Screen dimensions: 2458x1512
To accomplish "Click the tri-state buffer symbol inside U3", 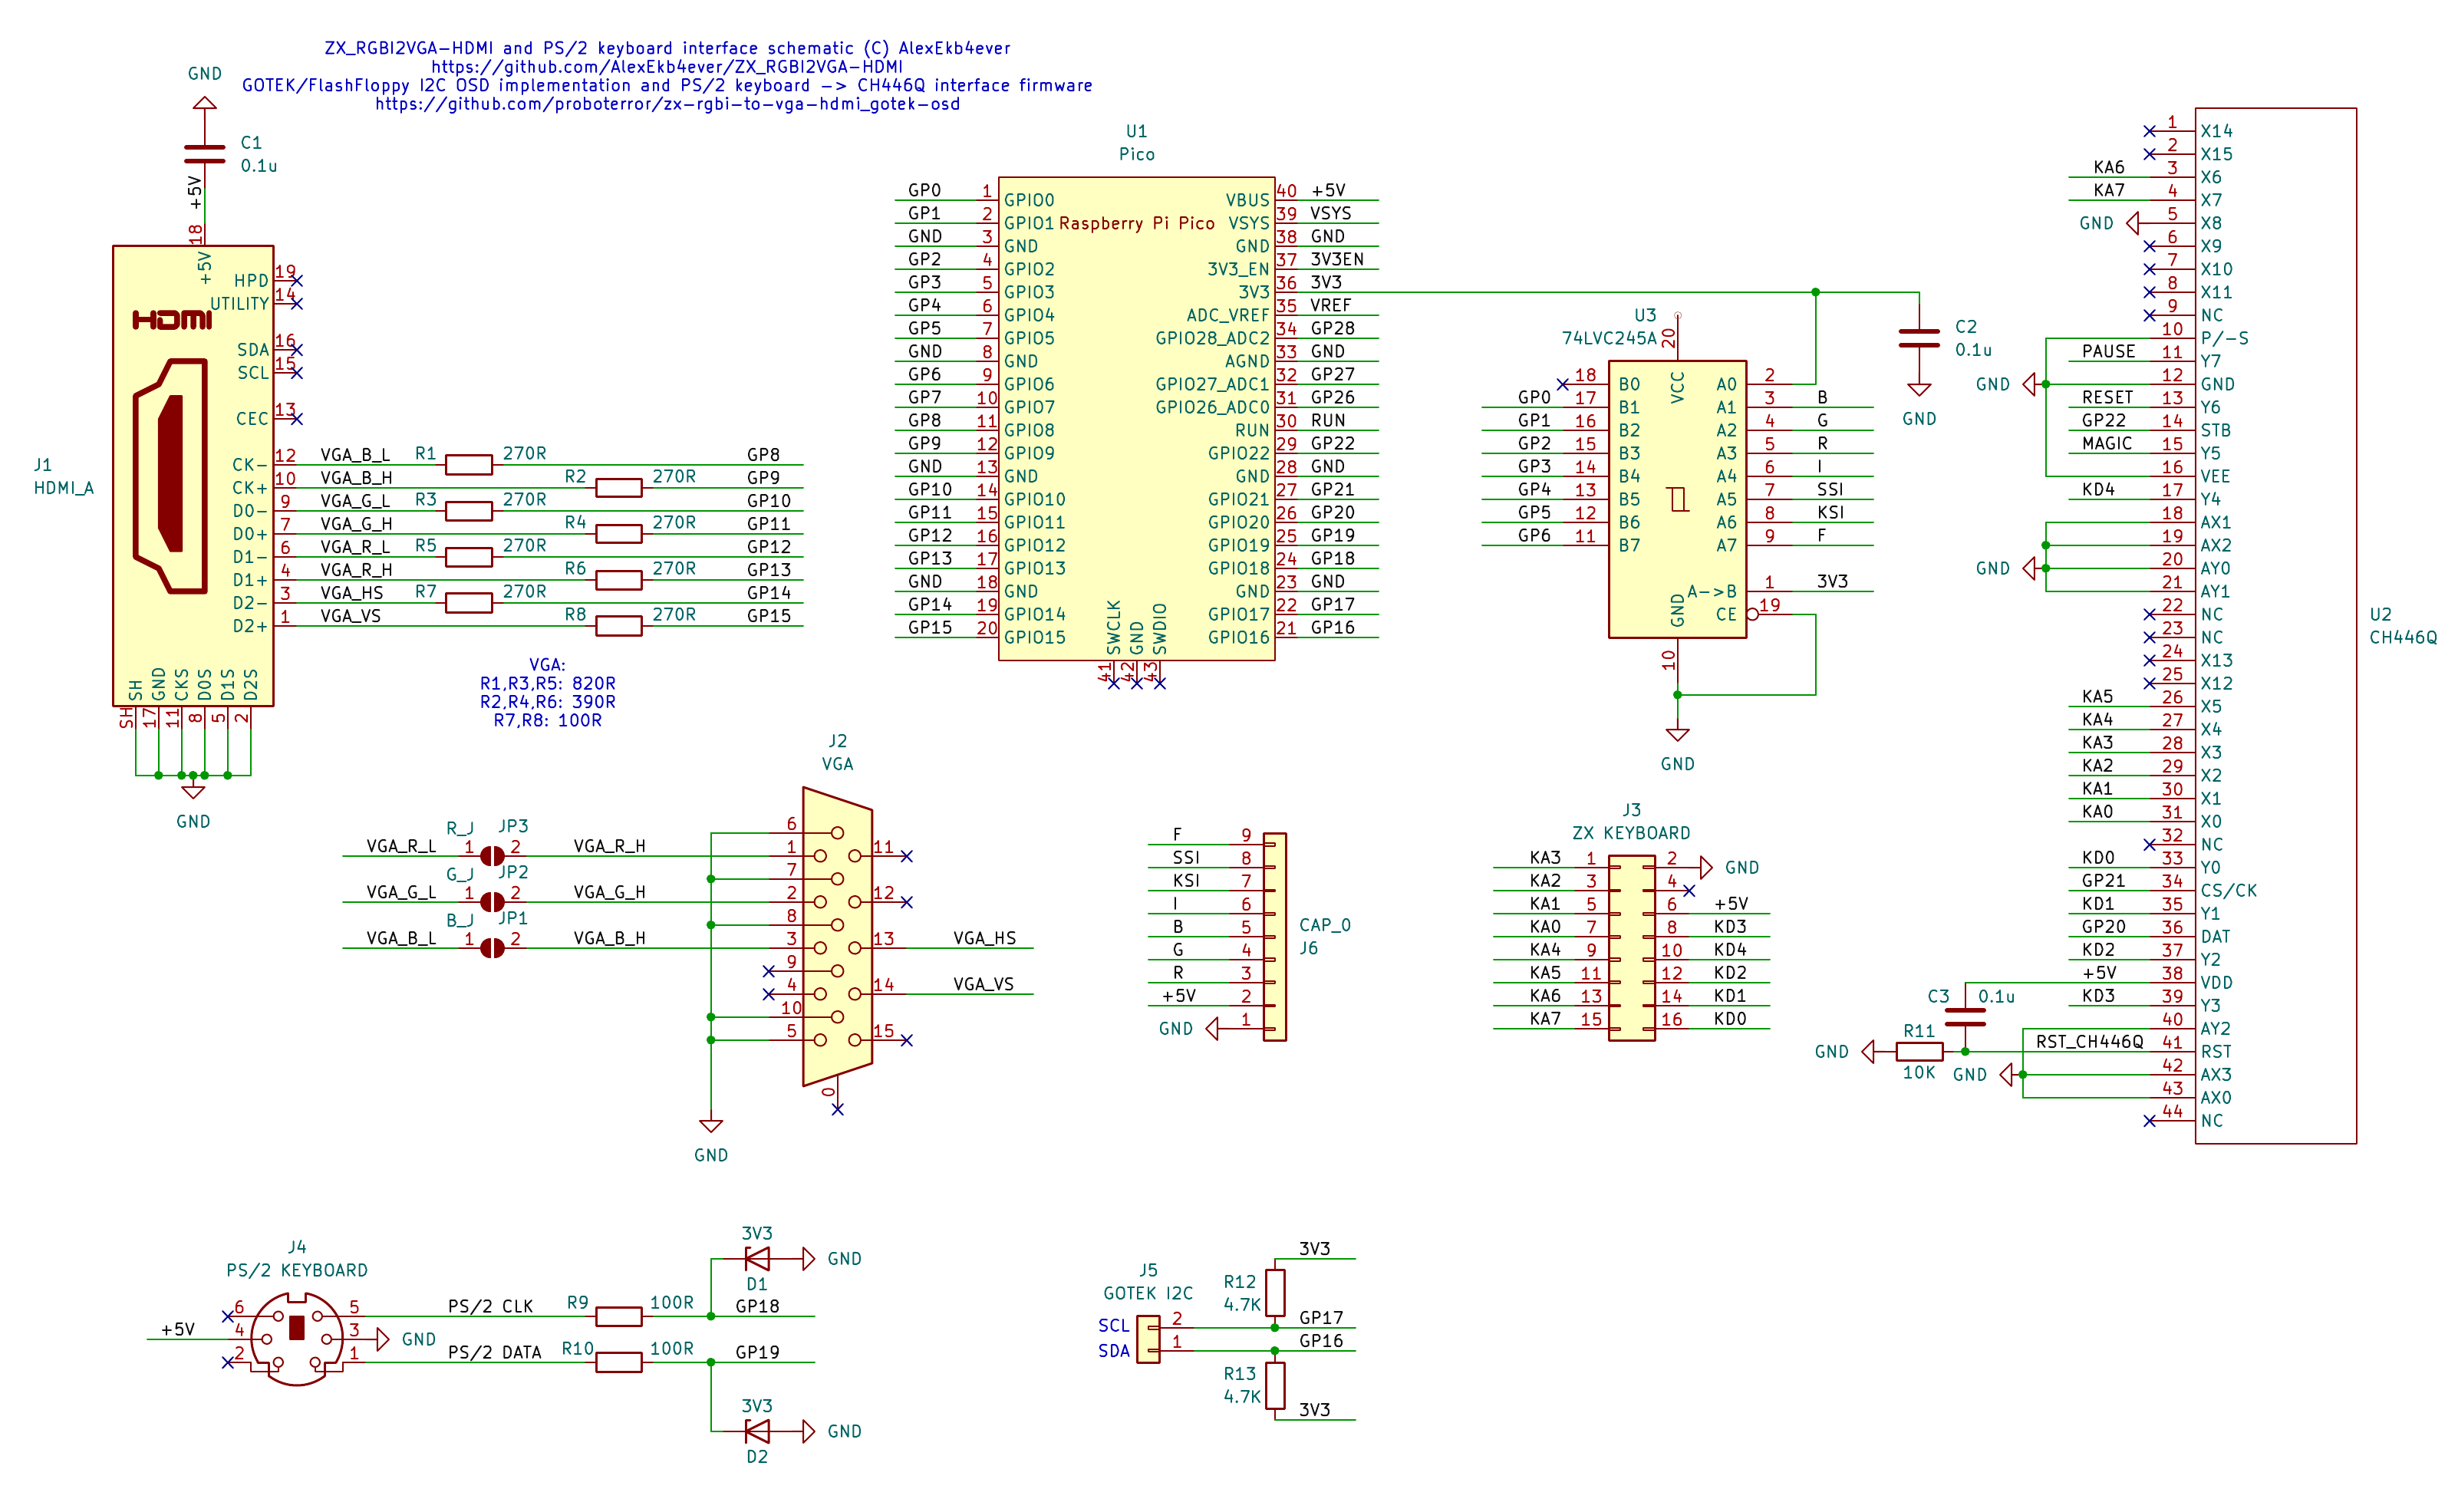I will (1678, 499).
